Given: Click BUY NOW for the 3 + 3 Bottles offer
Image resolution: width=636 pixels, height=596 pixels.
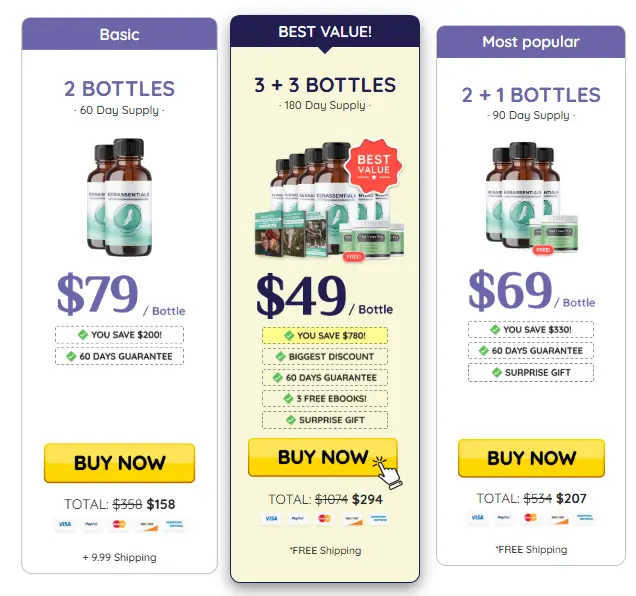Looking at the screenshot, I should [323, 457].
